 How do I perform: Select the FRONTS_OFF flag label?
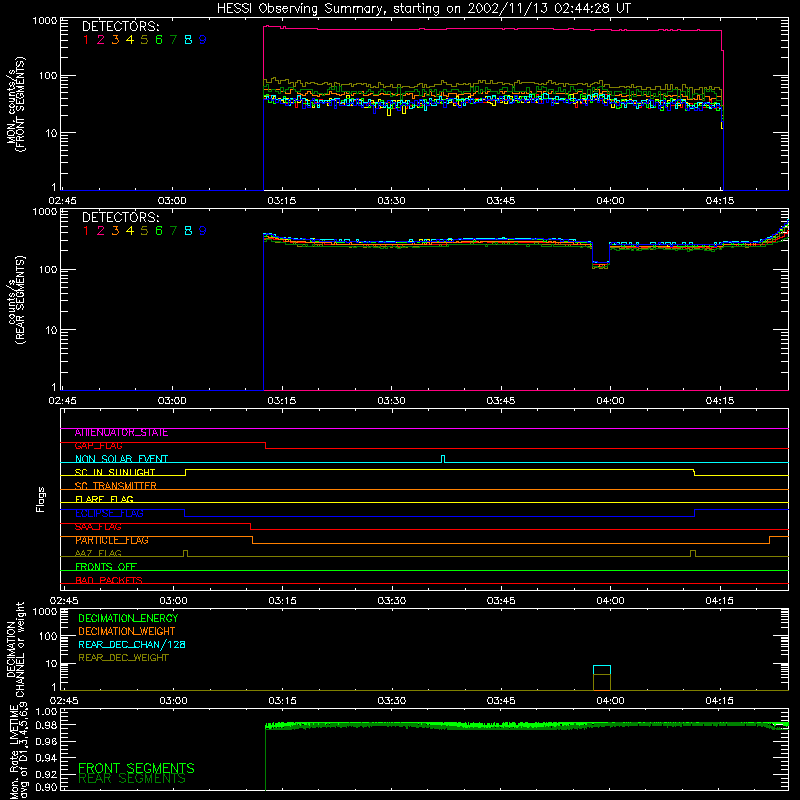[106, 567]
